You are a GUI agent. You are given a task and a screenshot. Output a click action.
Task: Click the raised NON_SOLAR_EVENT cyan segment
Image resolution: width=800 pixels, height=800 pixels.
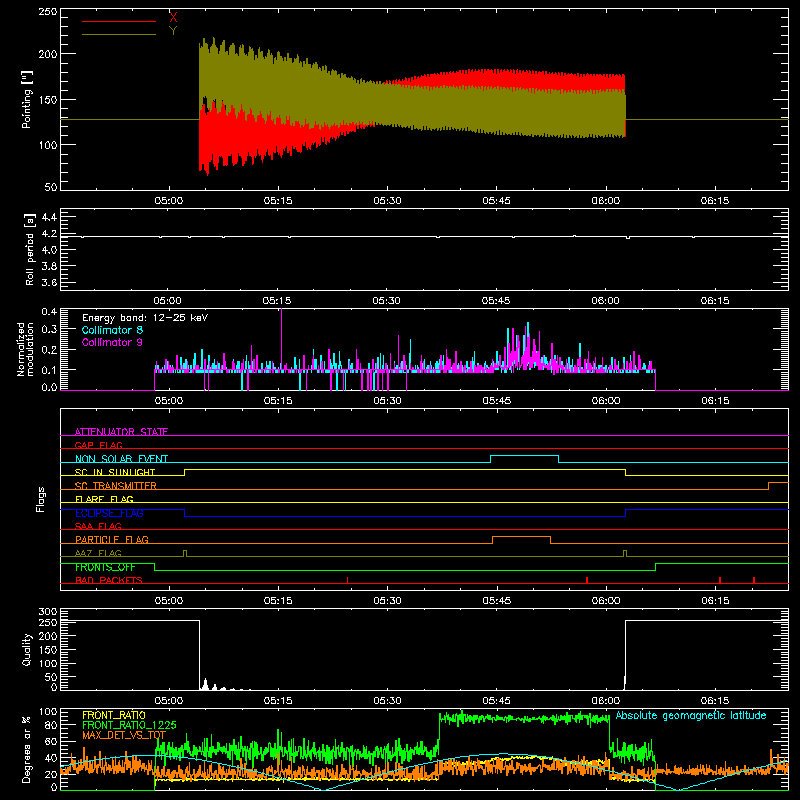524,456
